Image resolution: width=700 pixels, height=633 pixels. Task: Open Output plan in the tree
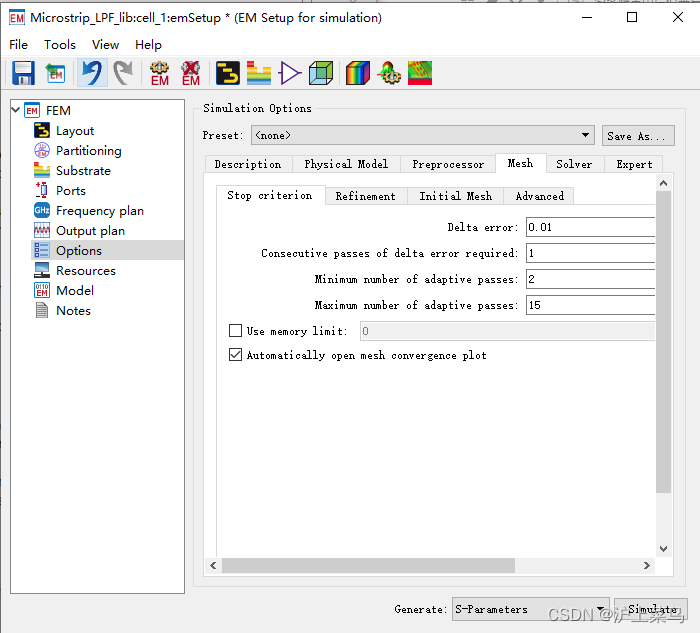(x=90, y=231)
